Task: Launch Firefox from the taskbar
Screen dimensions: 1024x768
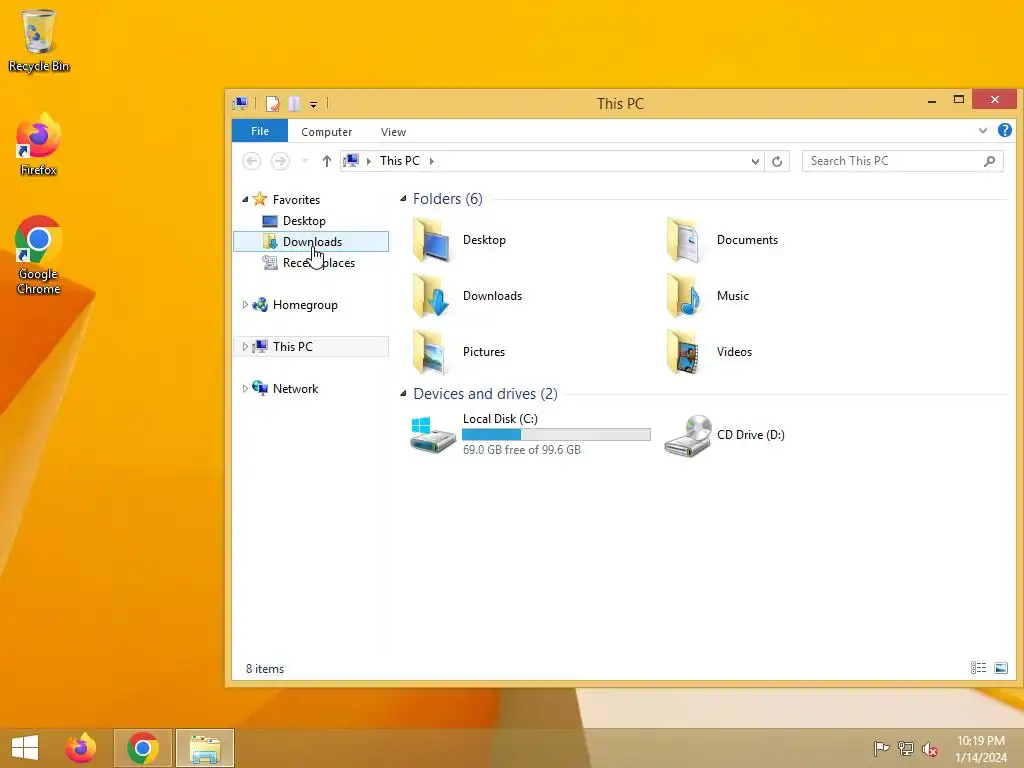Action: [81, 748]
